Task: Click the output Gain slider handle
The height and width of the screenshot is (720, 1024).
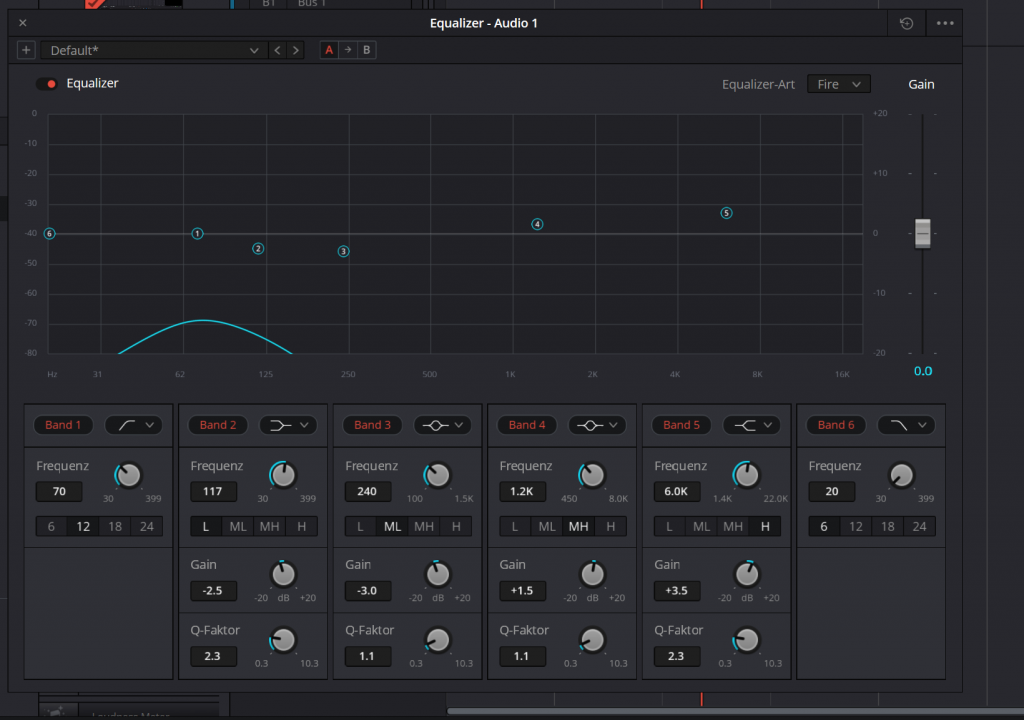Action: tap(922, 232)
